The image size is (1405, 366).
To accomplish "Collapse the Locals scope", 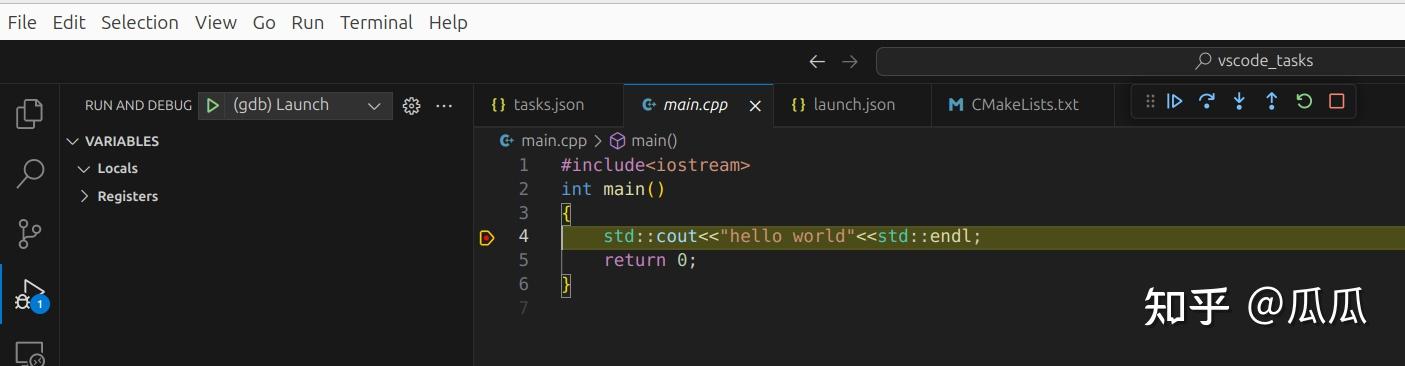I will pyautogui.click(x=84, y=169).
